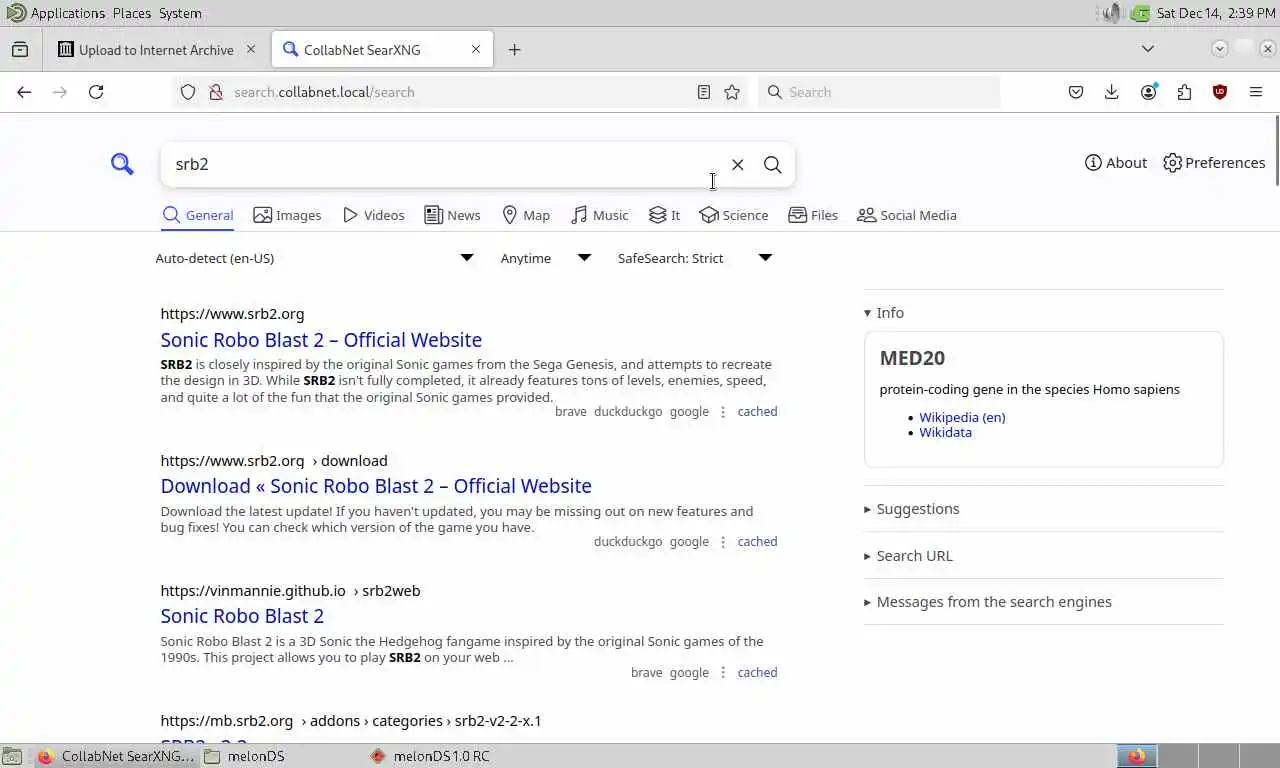1280x768 pixels.
Task: Switch to News search category
Action: (452, 215)
